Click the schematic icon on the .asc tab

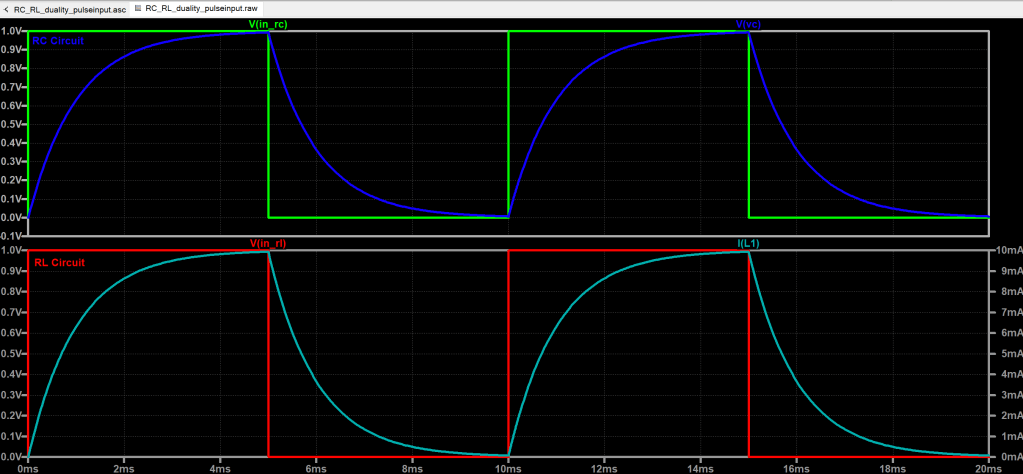point(7,8)
